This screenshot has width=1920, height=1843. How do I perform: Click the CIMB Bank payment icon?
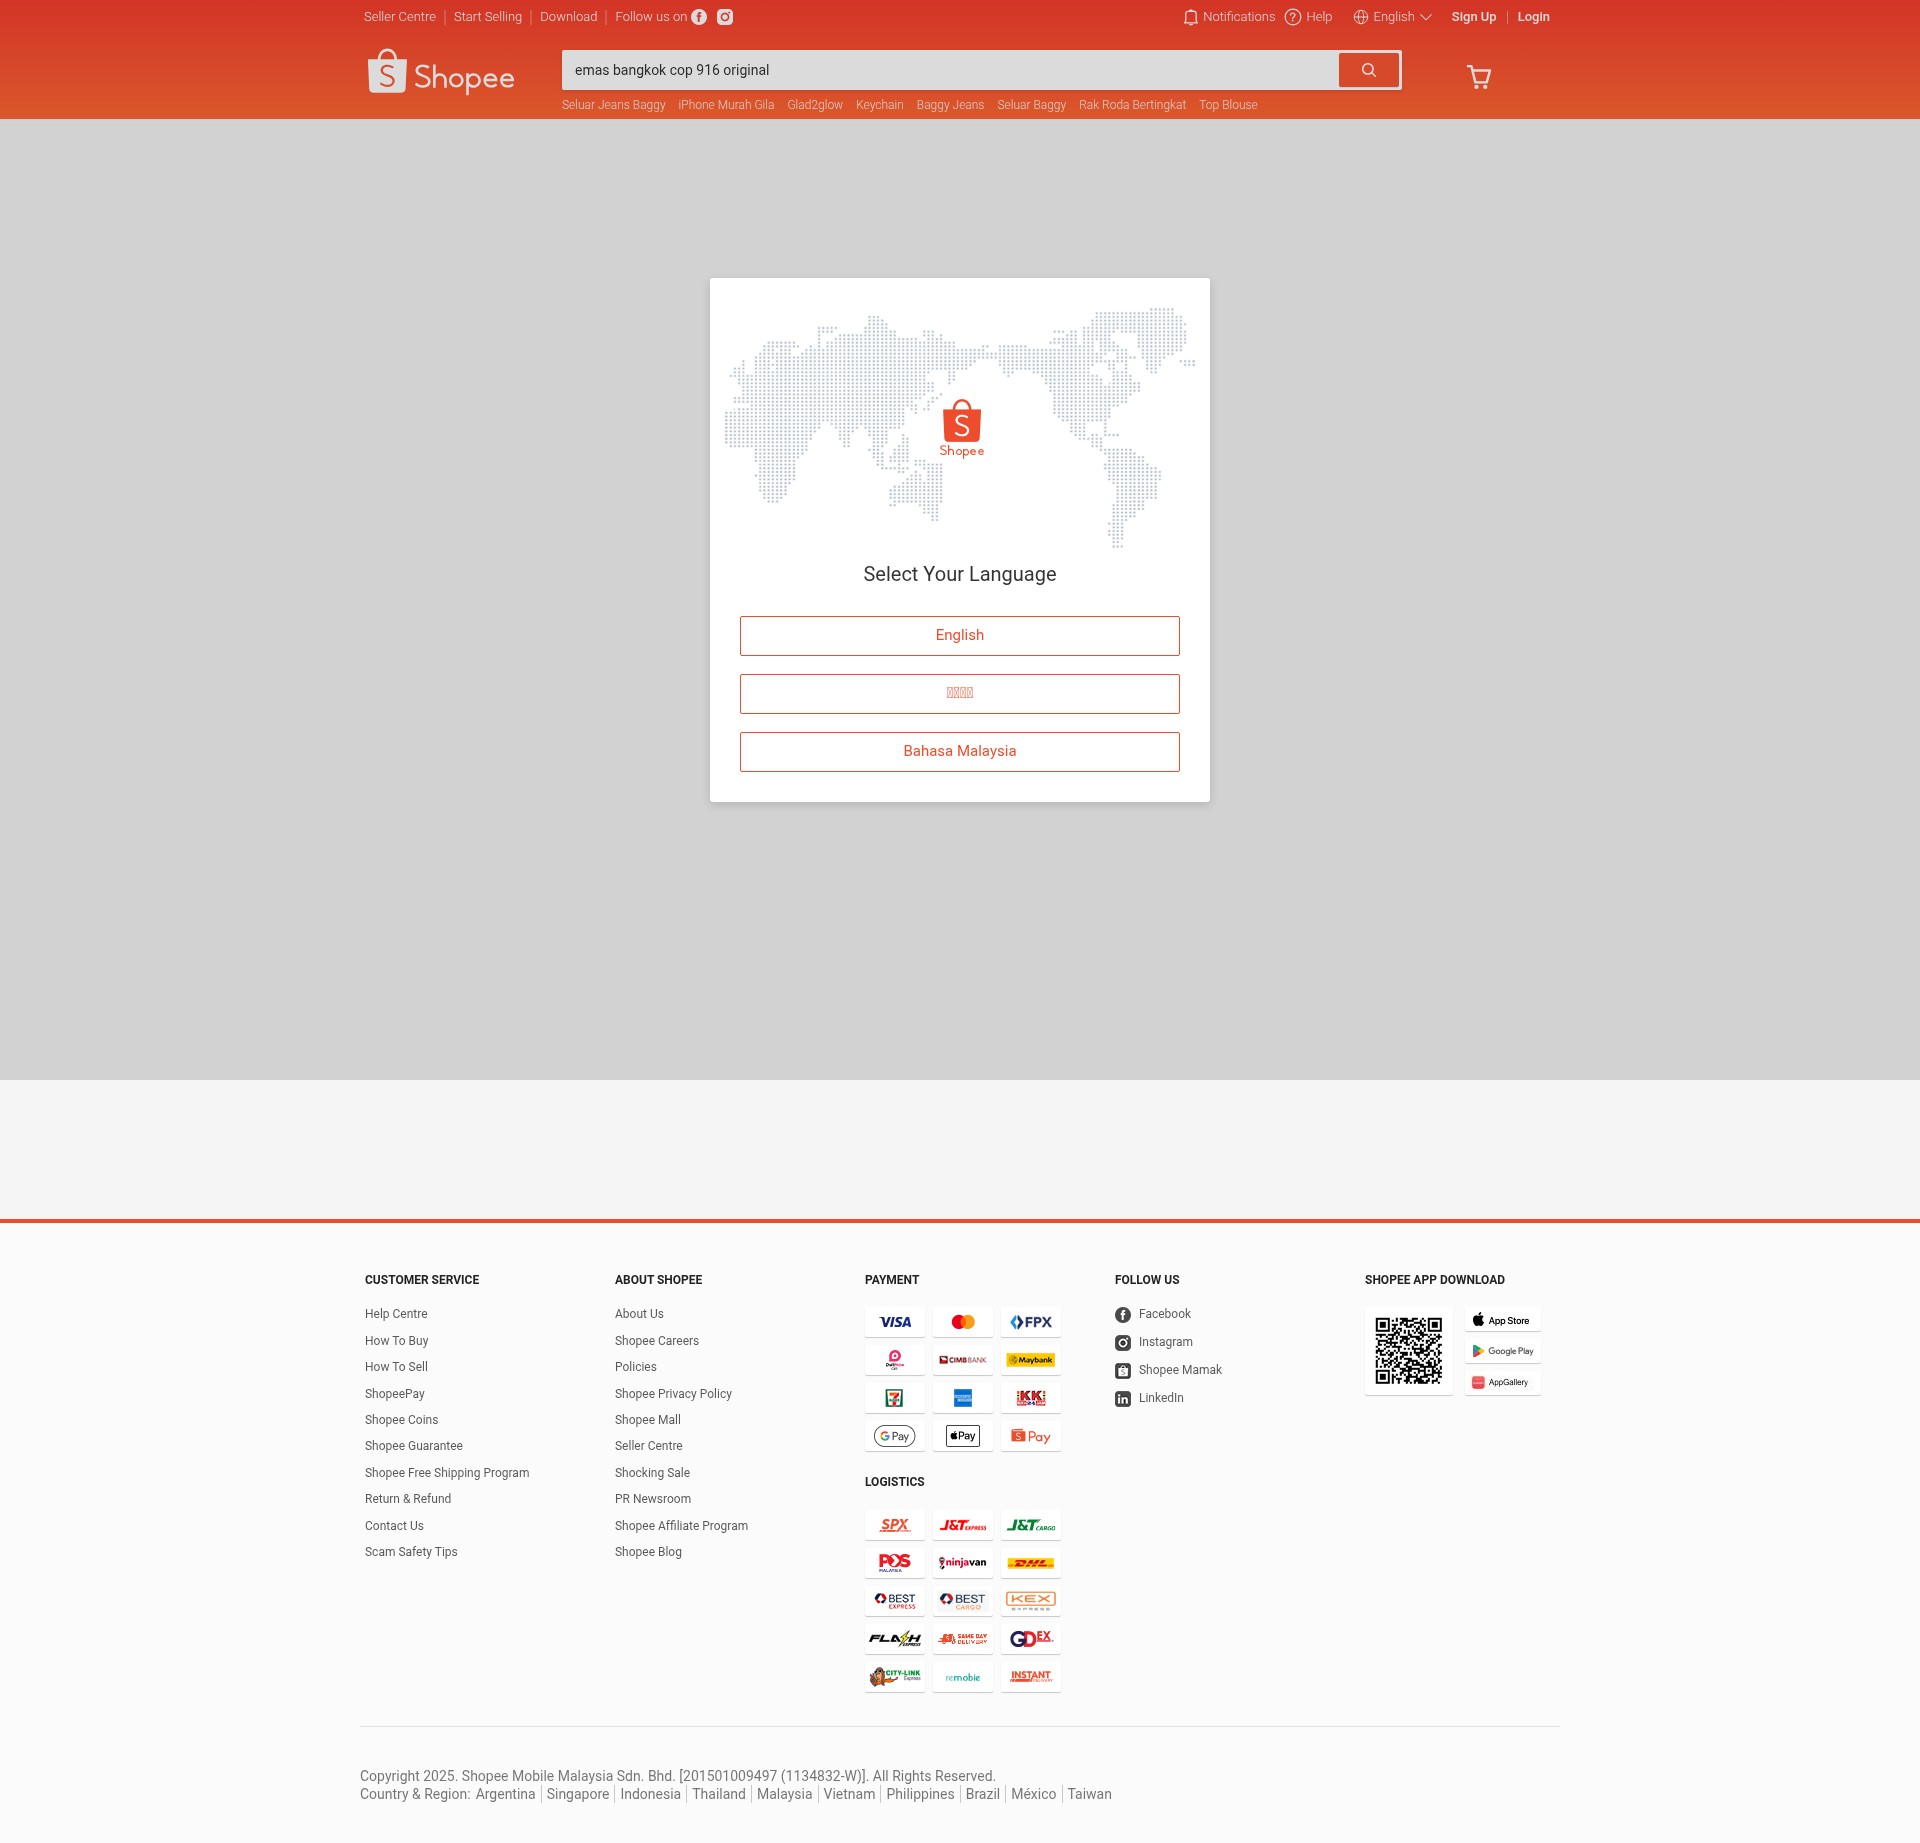coord(963,1360)
